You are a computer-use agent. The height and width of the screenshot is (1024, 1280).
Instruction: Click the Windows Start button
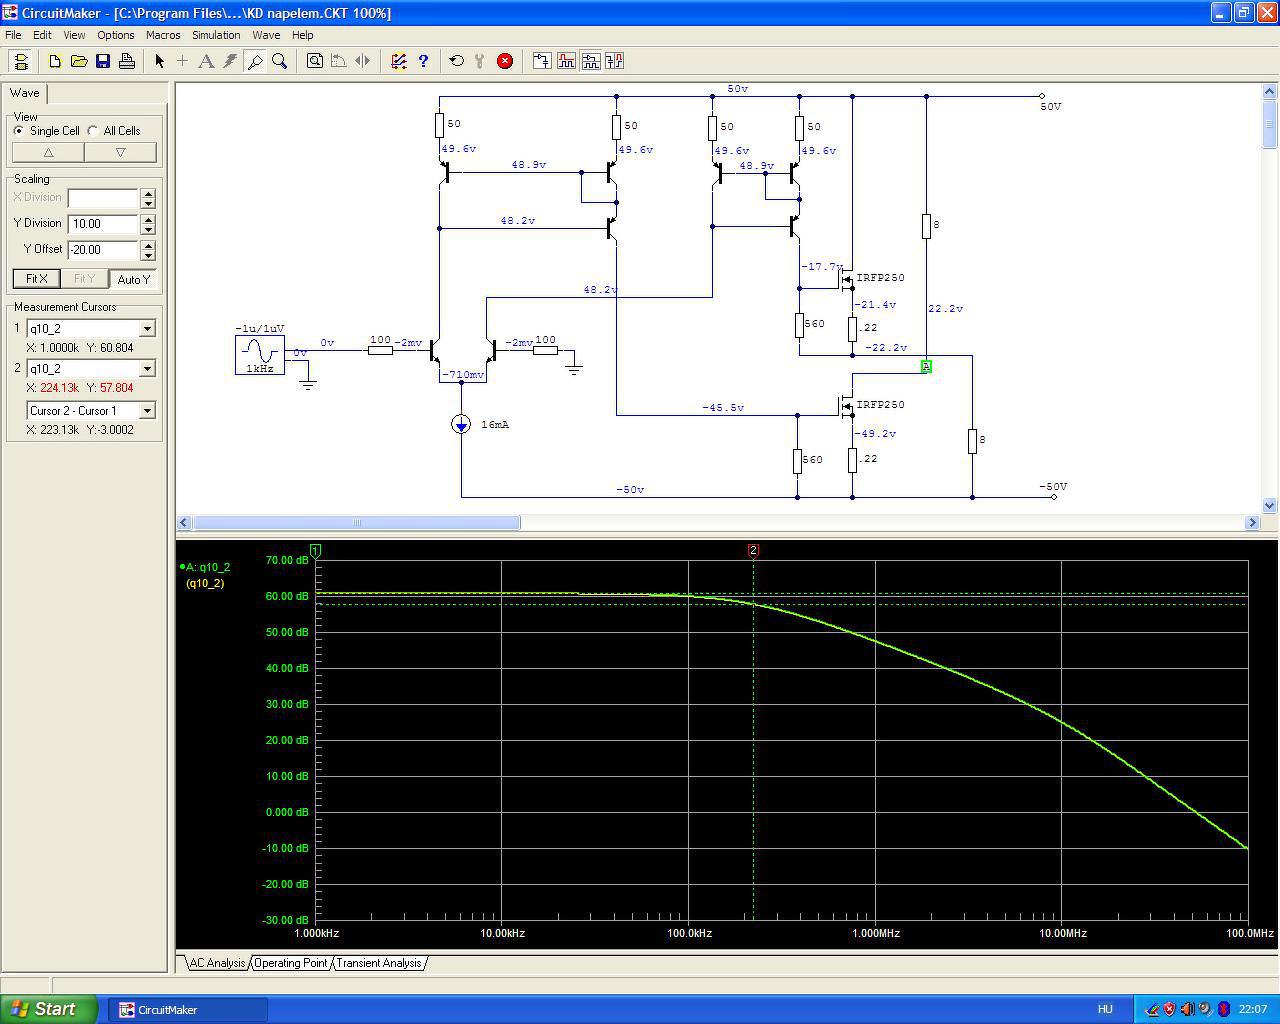(48, 1009)
